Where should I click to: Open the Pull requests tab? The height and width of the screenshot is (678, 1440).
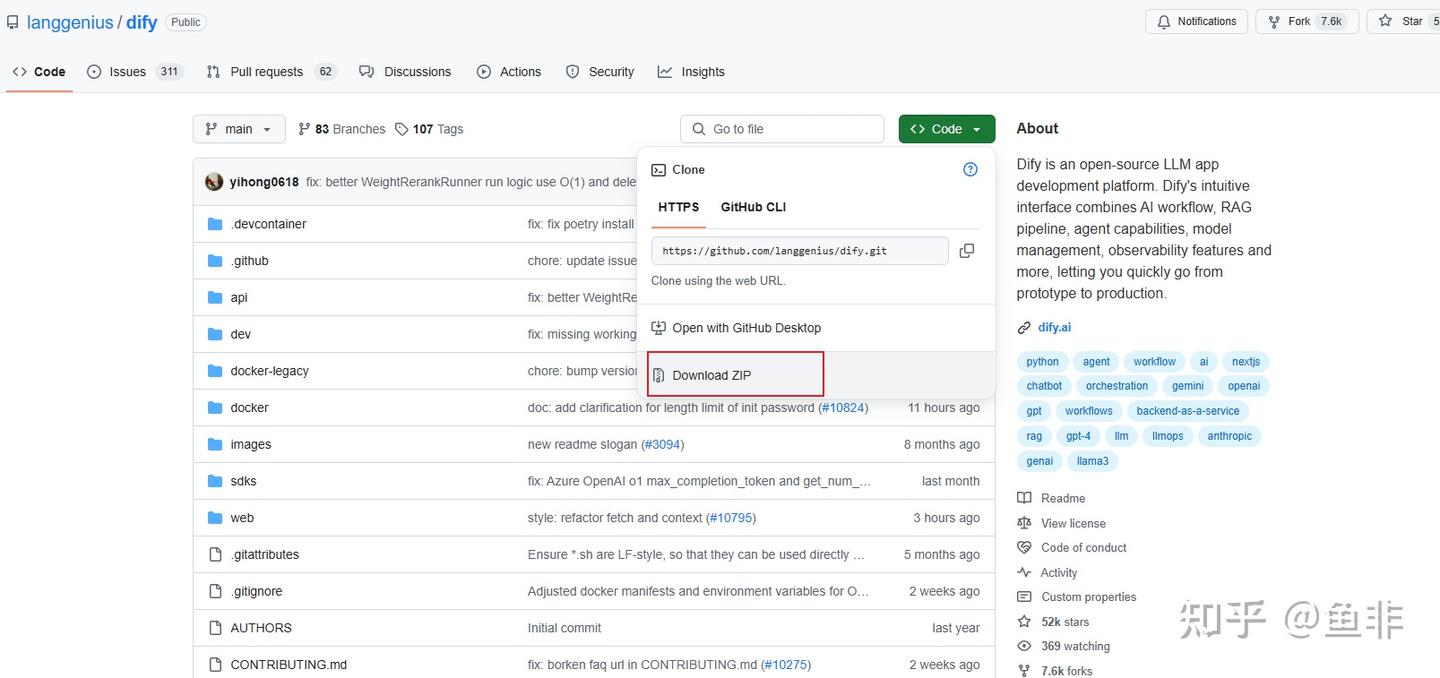[x=267, y=72]
